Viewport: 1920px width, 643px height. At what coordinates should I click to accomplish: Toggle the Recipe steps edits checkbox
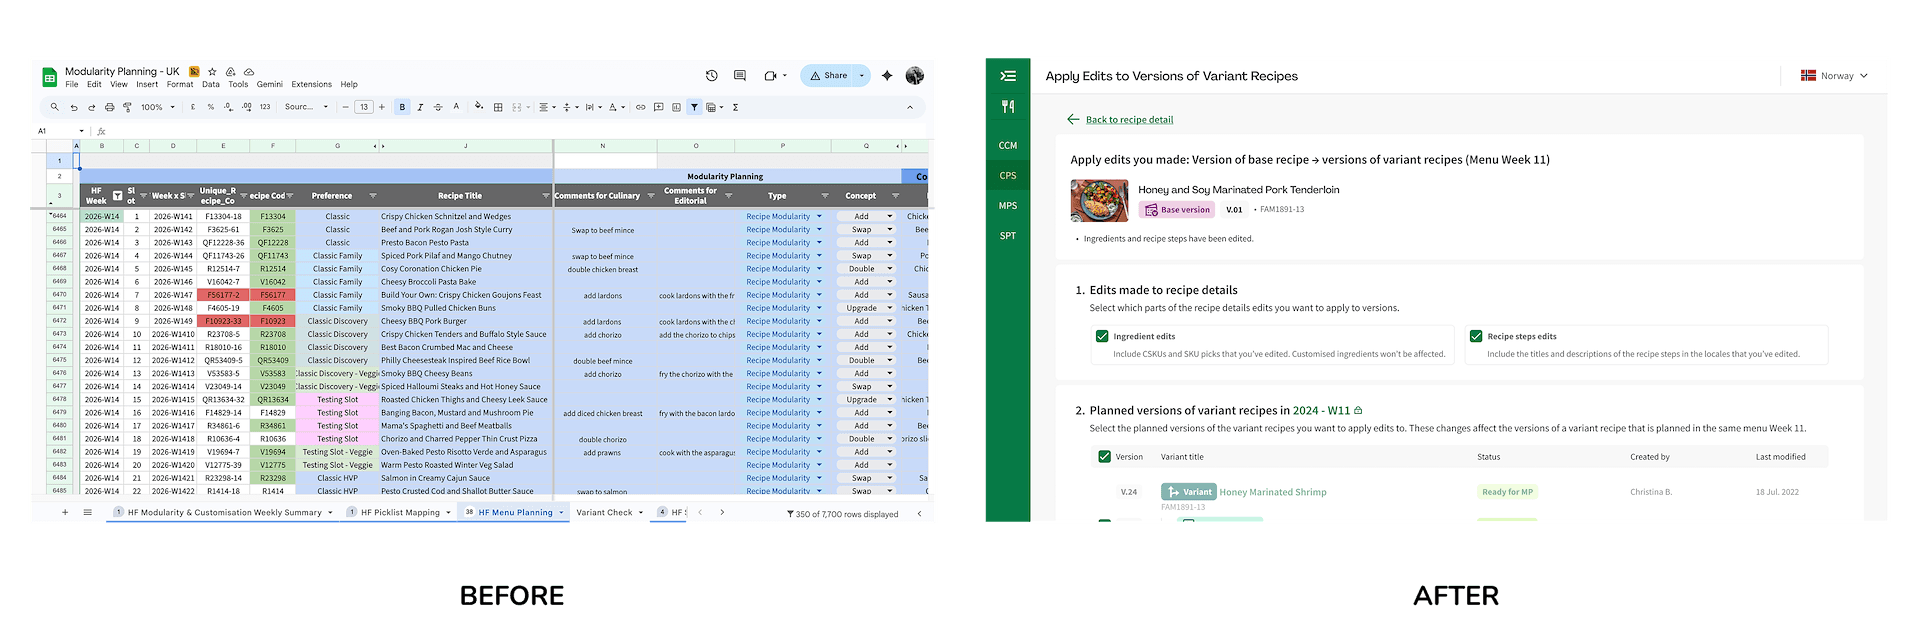[1476, 337]
